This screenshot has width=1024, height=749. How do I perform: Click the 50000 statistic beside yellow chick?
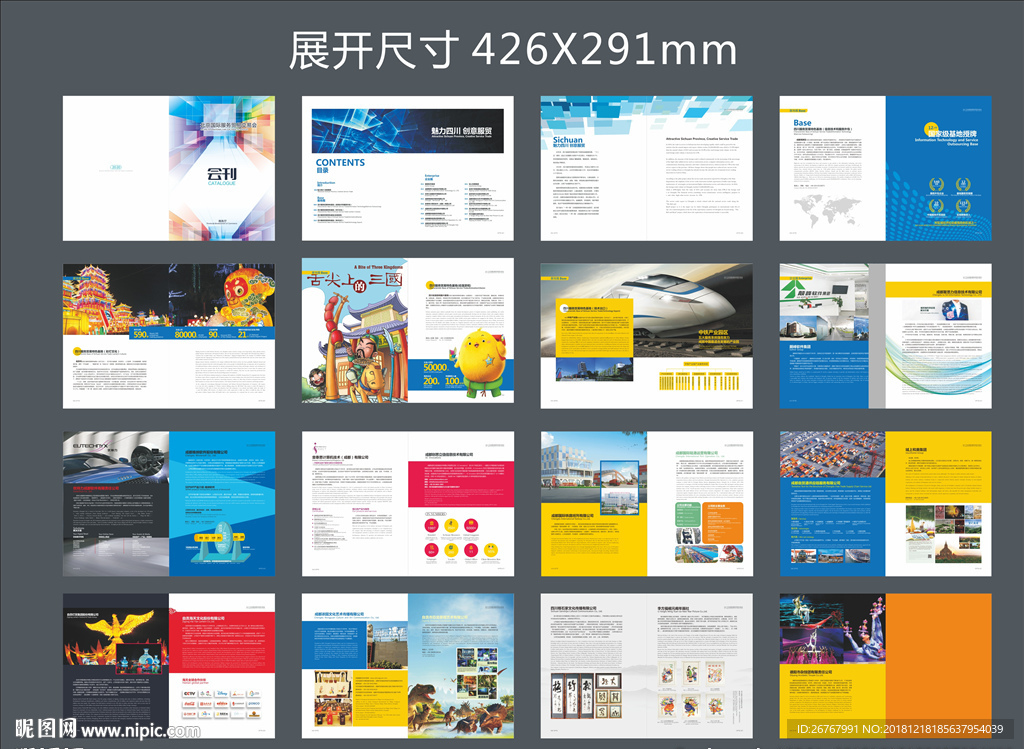[x=435, y=368]
